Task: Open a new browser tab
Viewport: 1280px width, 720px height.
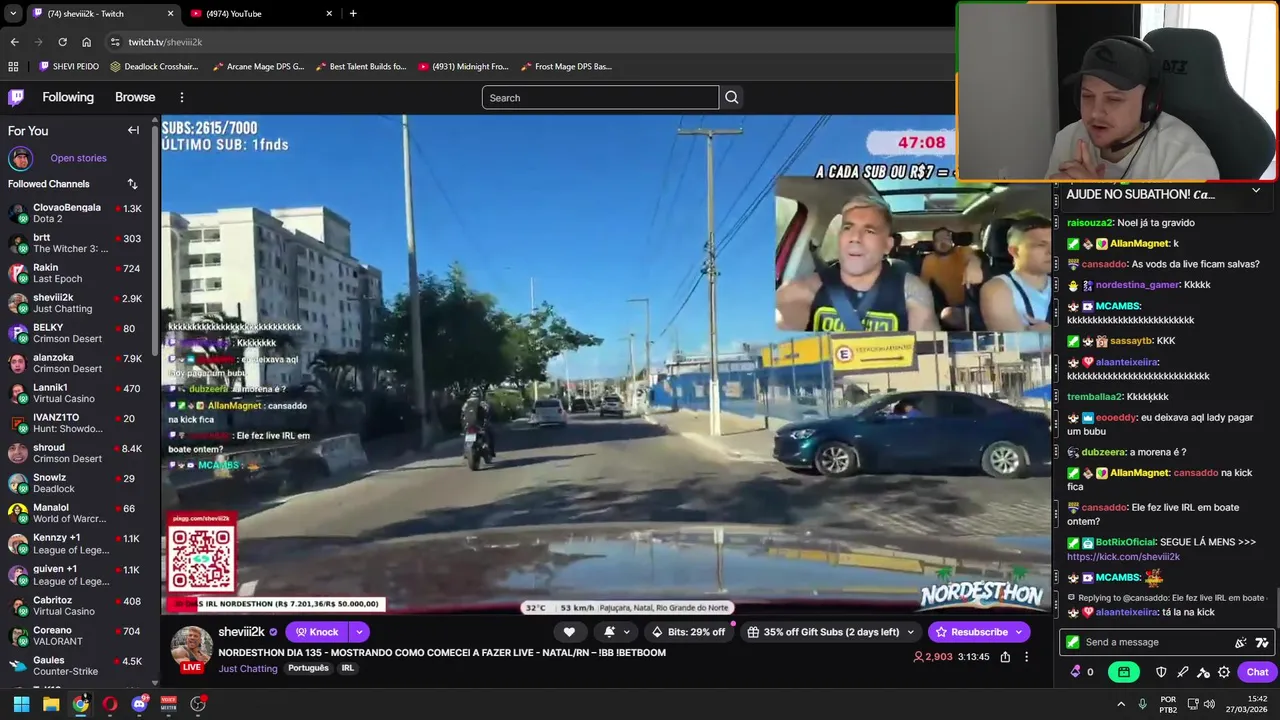Action: point(353,13)
